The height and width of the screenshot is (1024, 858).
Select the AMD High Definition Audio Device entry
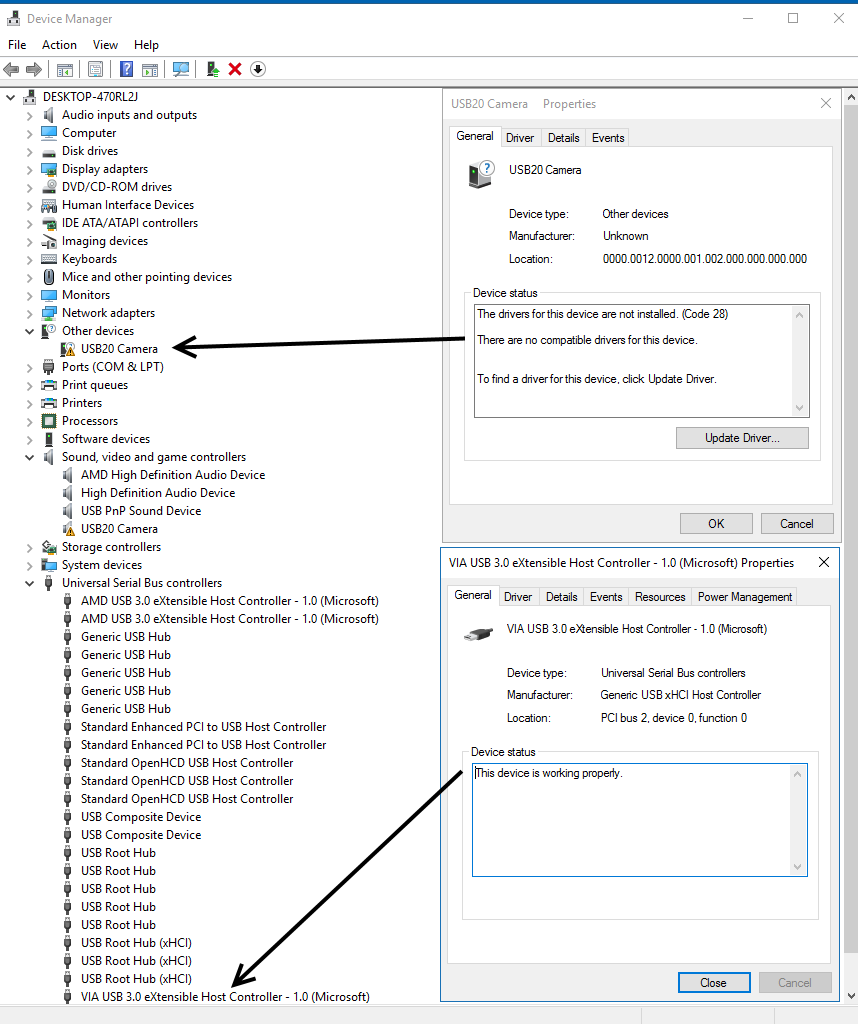172,475
